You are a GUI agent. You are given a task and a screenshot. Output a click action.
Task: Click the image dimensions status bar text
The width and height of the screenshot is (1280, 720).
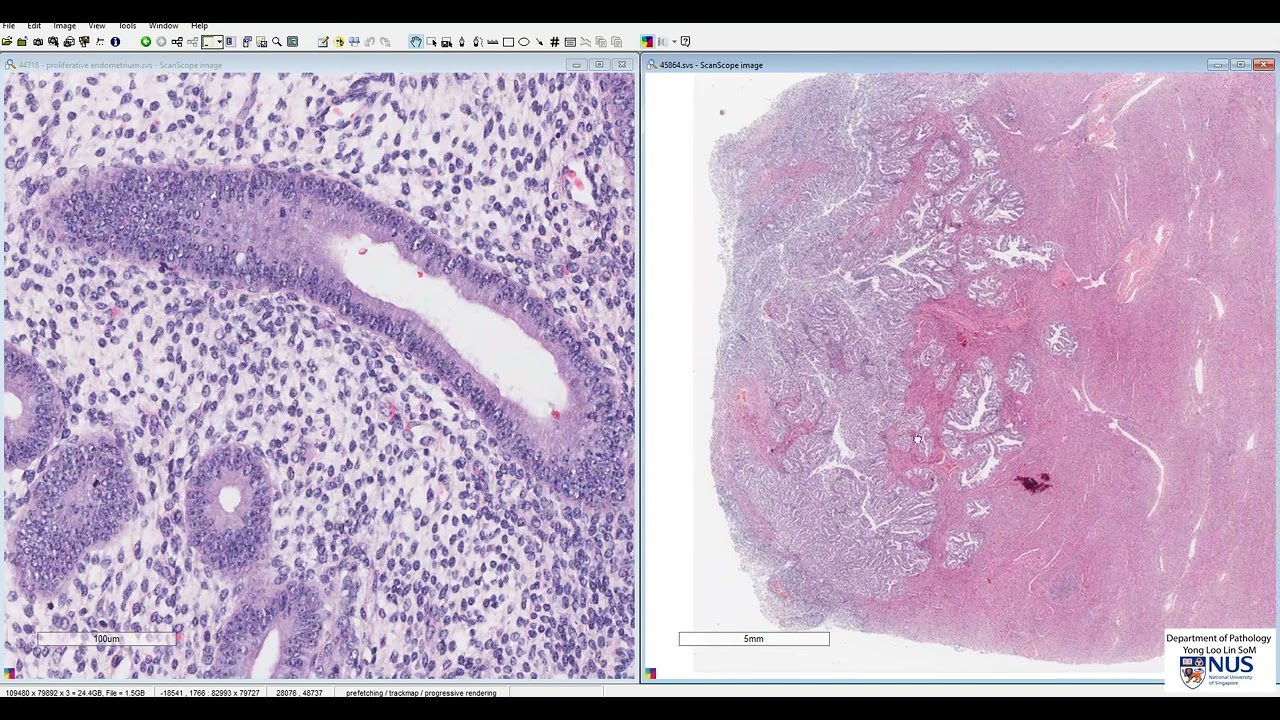75,693
